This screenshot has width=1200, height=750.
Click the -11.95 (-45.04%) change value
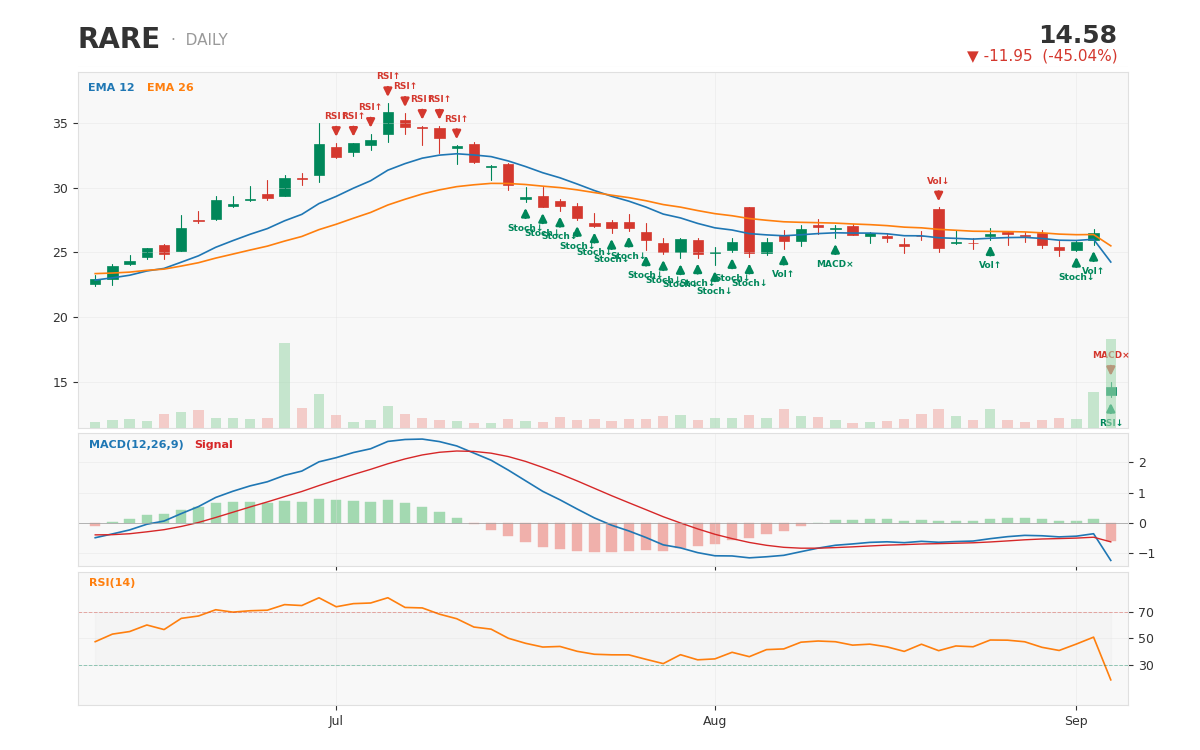[1050, 56]
